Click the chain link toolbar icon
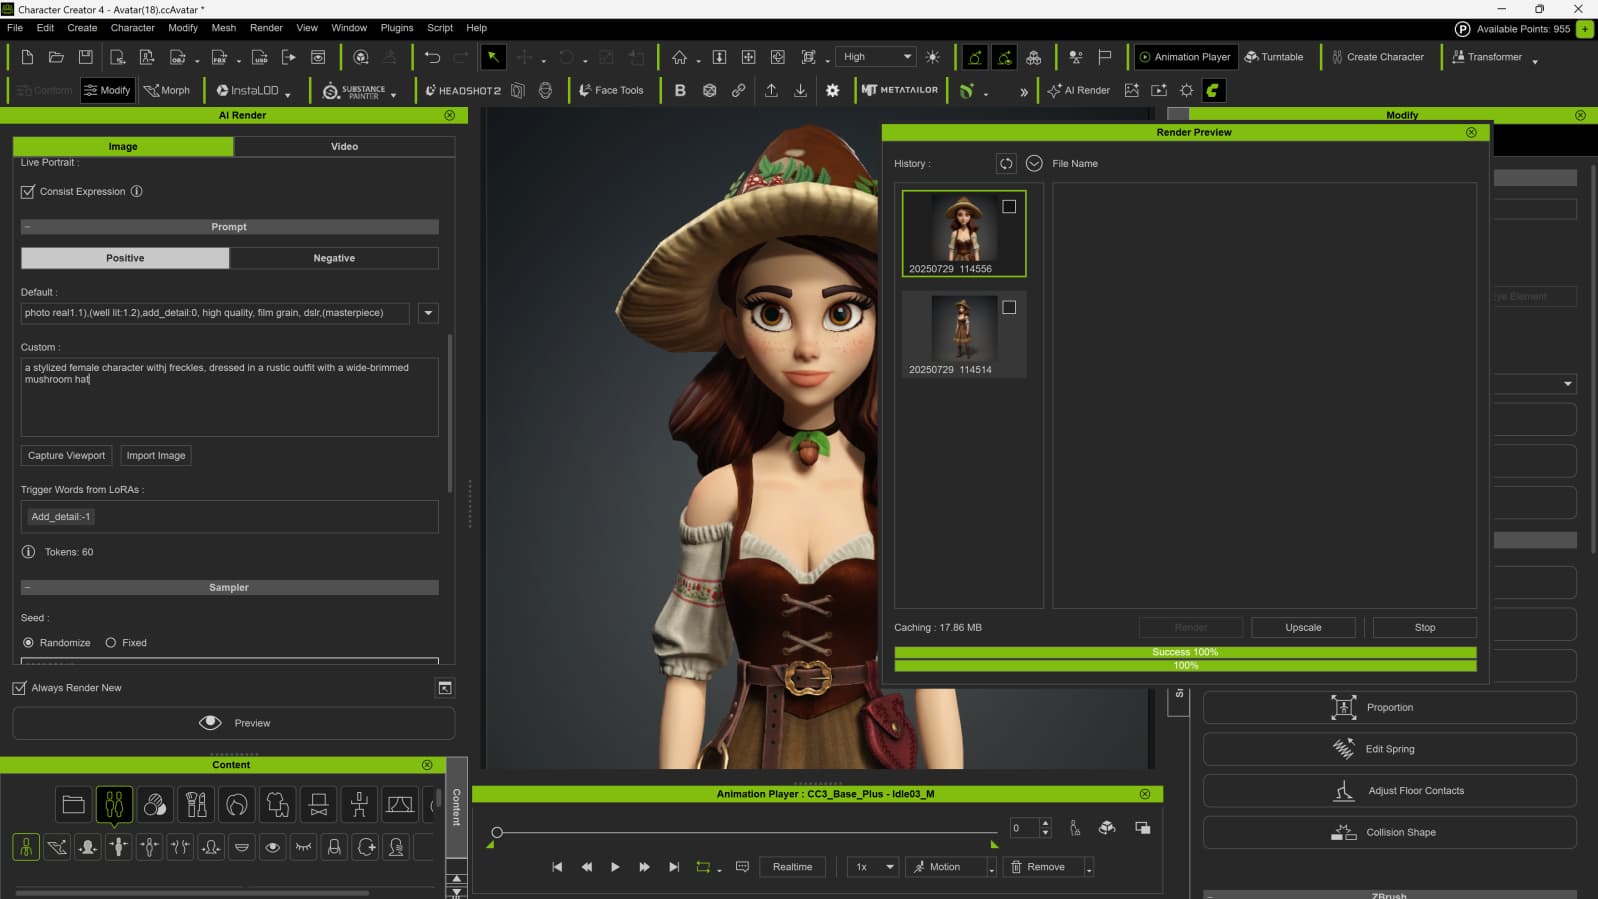 (x=738, y=90)
